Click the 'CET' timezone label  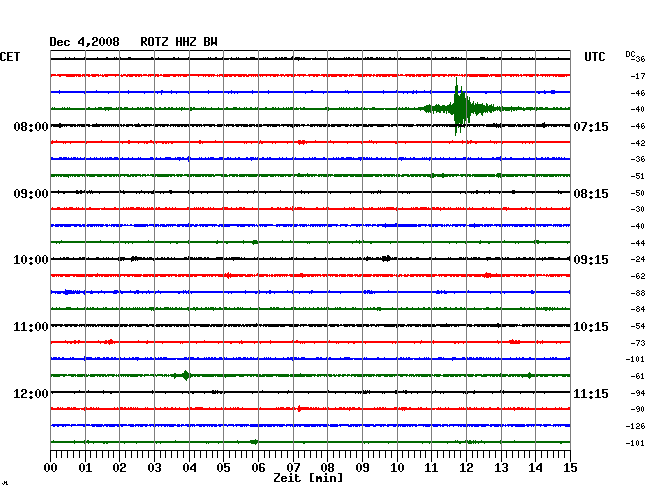(10, 57)
